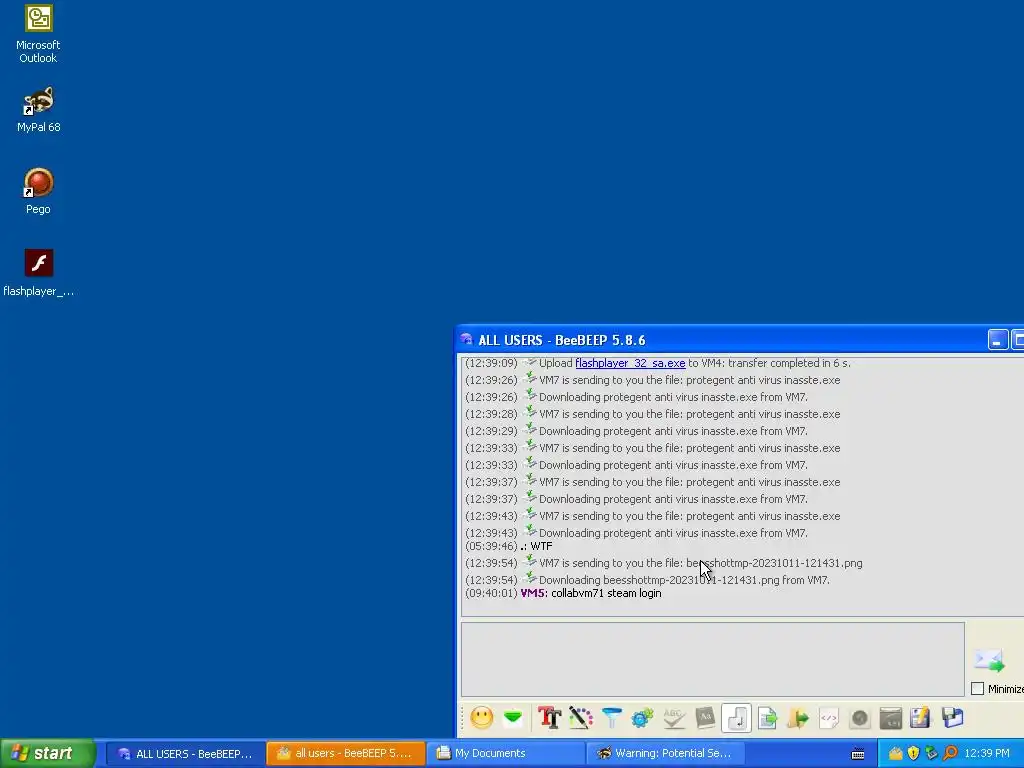Image resolution: width=1024 pixels, height=768 pixels.
Task: Click the MyPal 68 desktop shortcut
Action: 39,110
